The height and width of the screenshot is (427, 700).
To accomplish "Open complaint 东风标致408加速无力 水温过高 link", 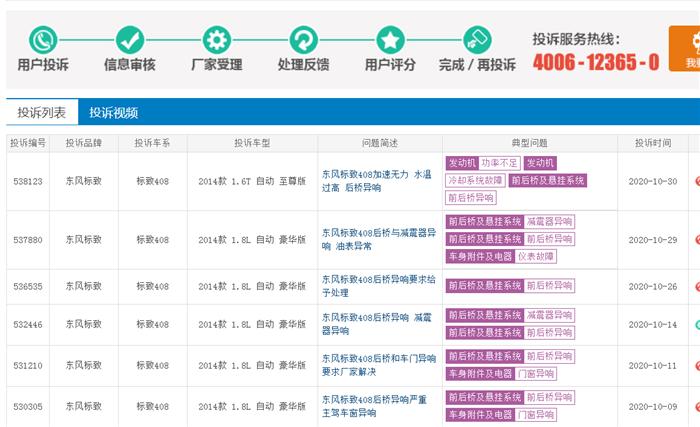I will [x=377, y=181].
